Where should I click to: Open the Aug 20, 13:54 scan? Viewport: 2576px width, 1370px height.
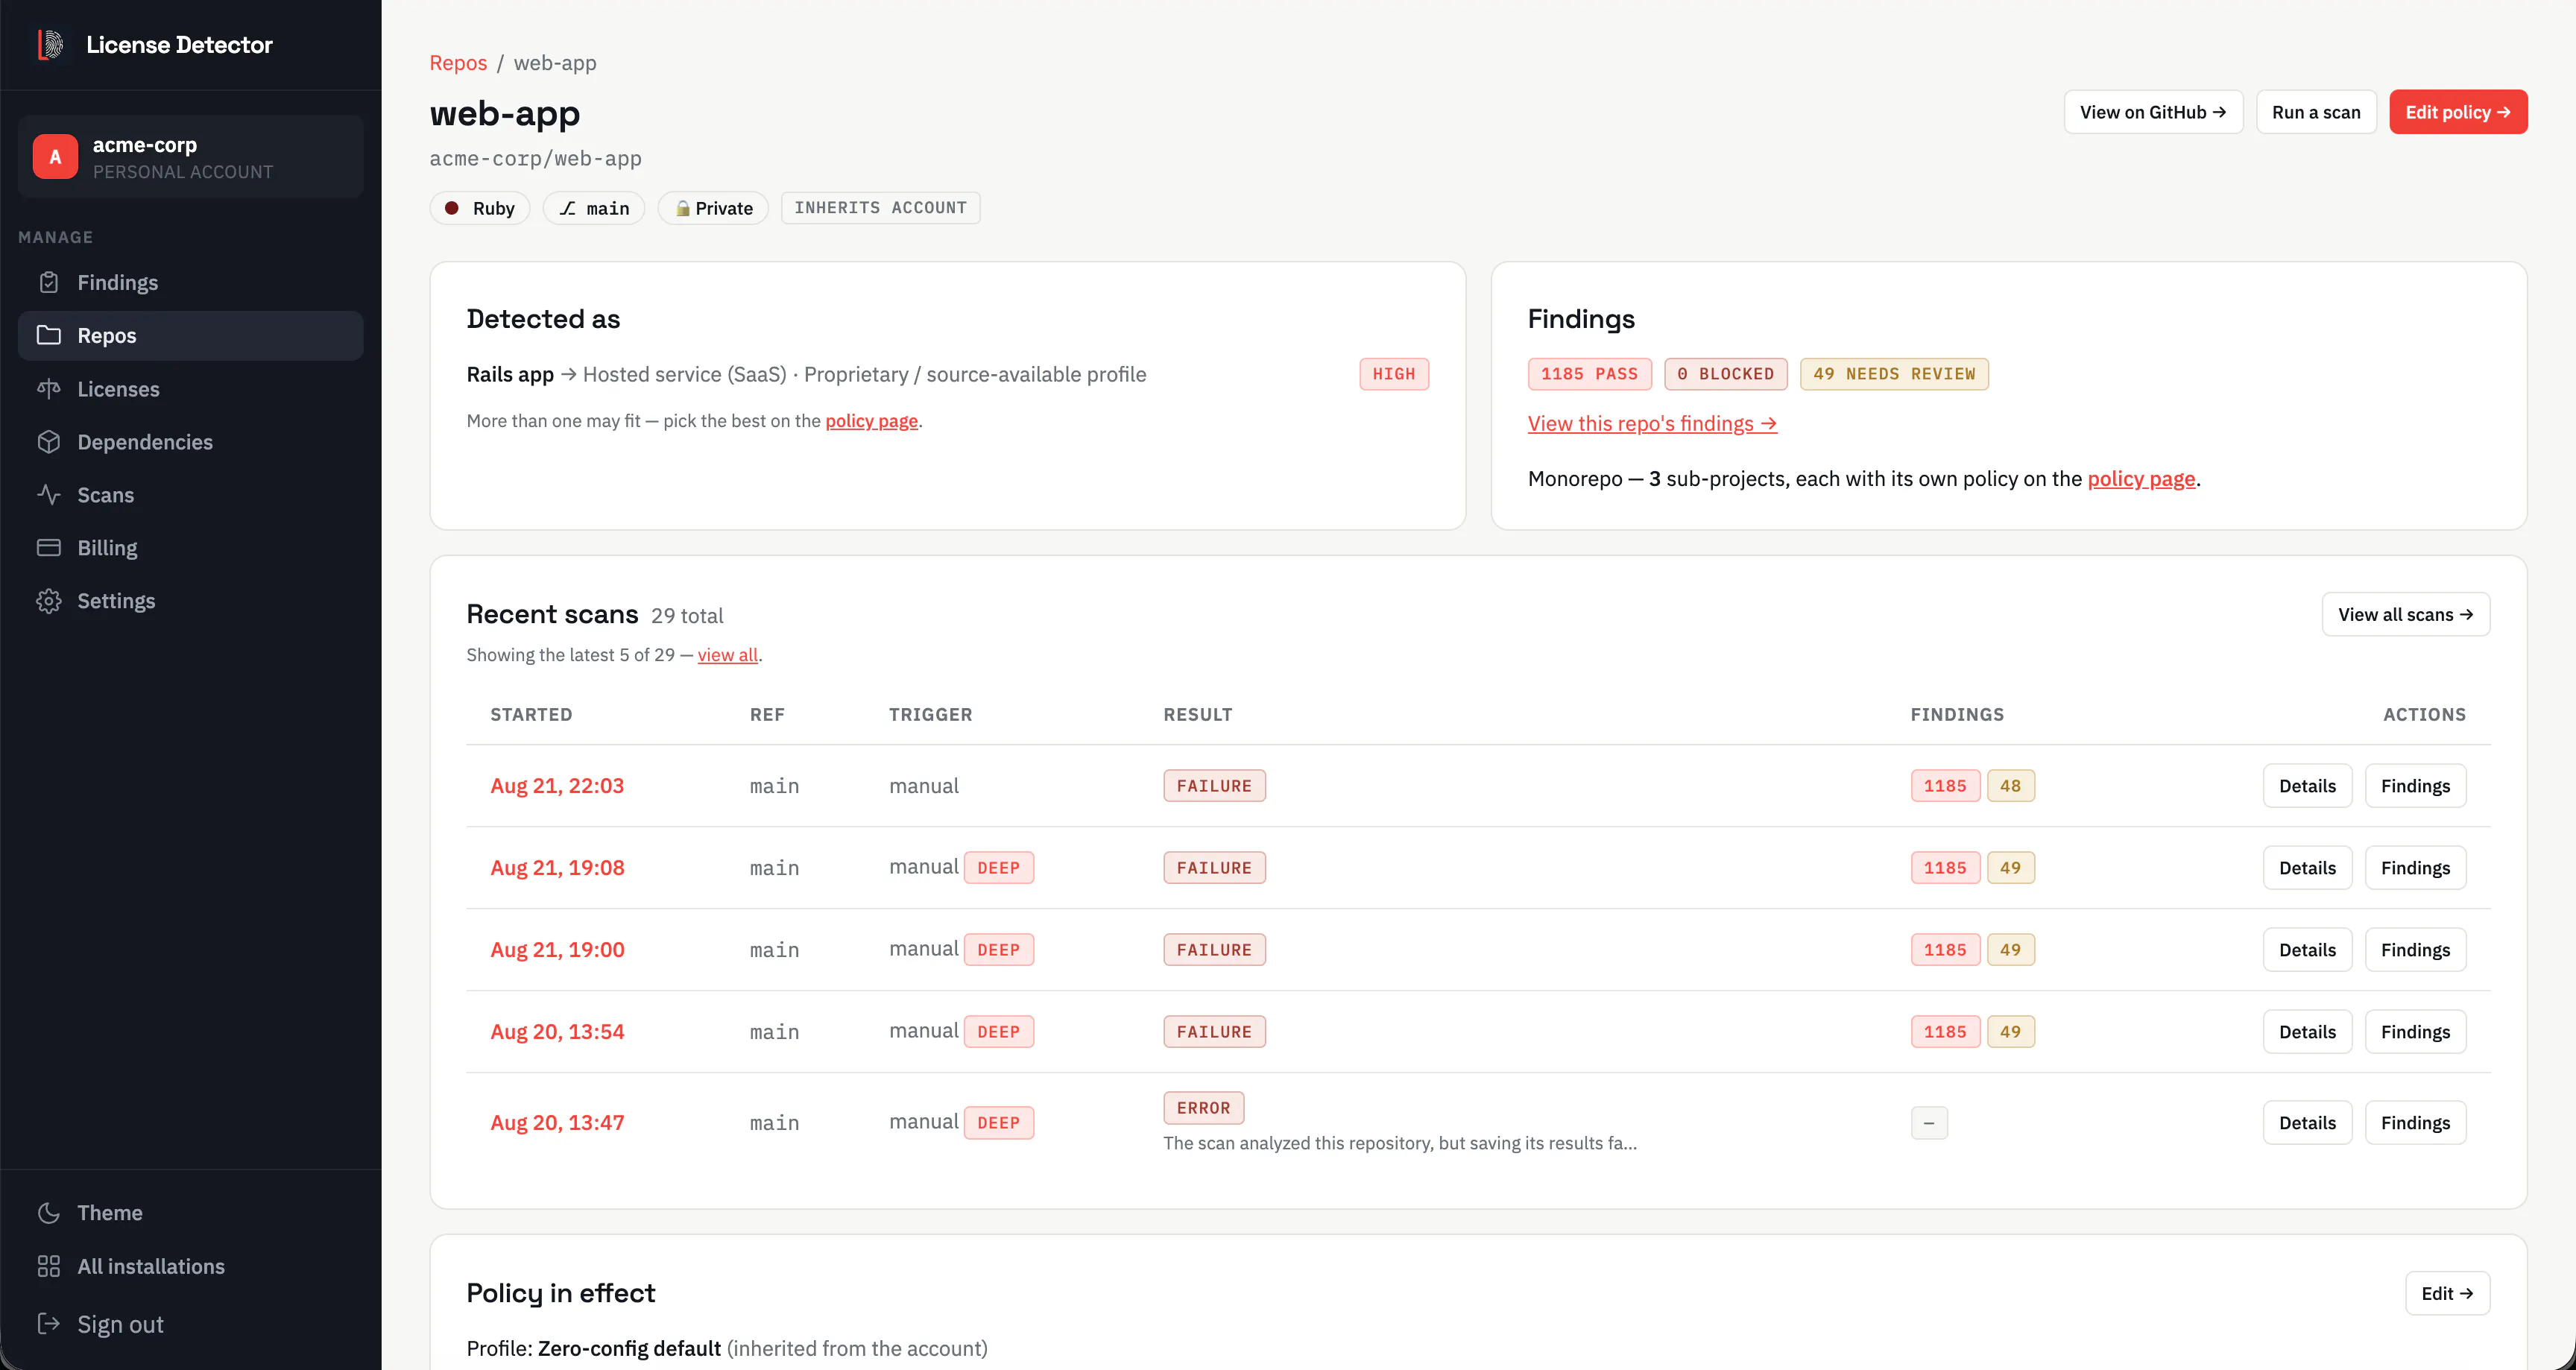(x=557, y=1031)
